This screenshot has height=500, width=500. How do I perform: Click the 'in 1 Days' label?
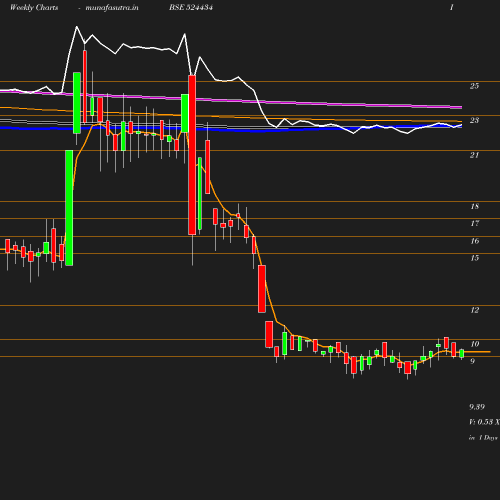coord(483,438)
